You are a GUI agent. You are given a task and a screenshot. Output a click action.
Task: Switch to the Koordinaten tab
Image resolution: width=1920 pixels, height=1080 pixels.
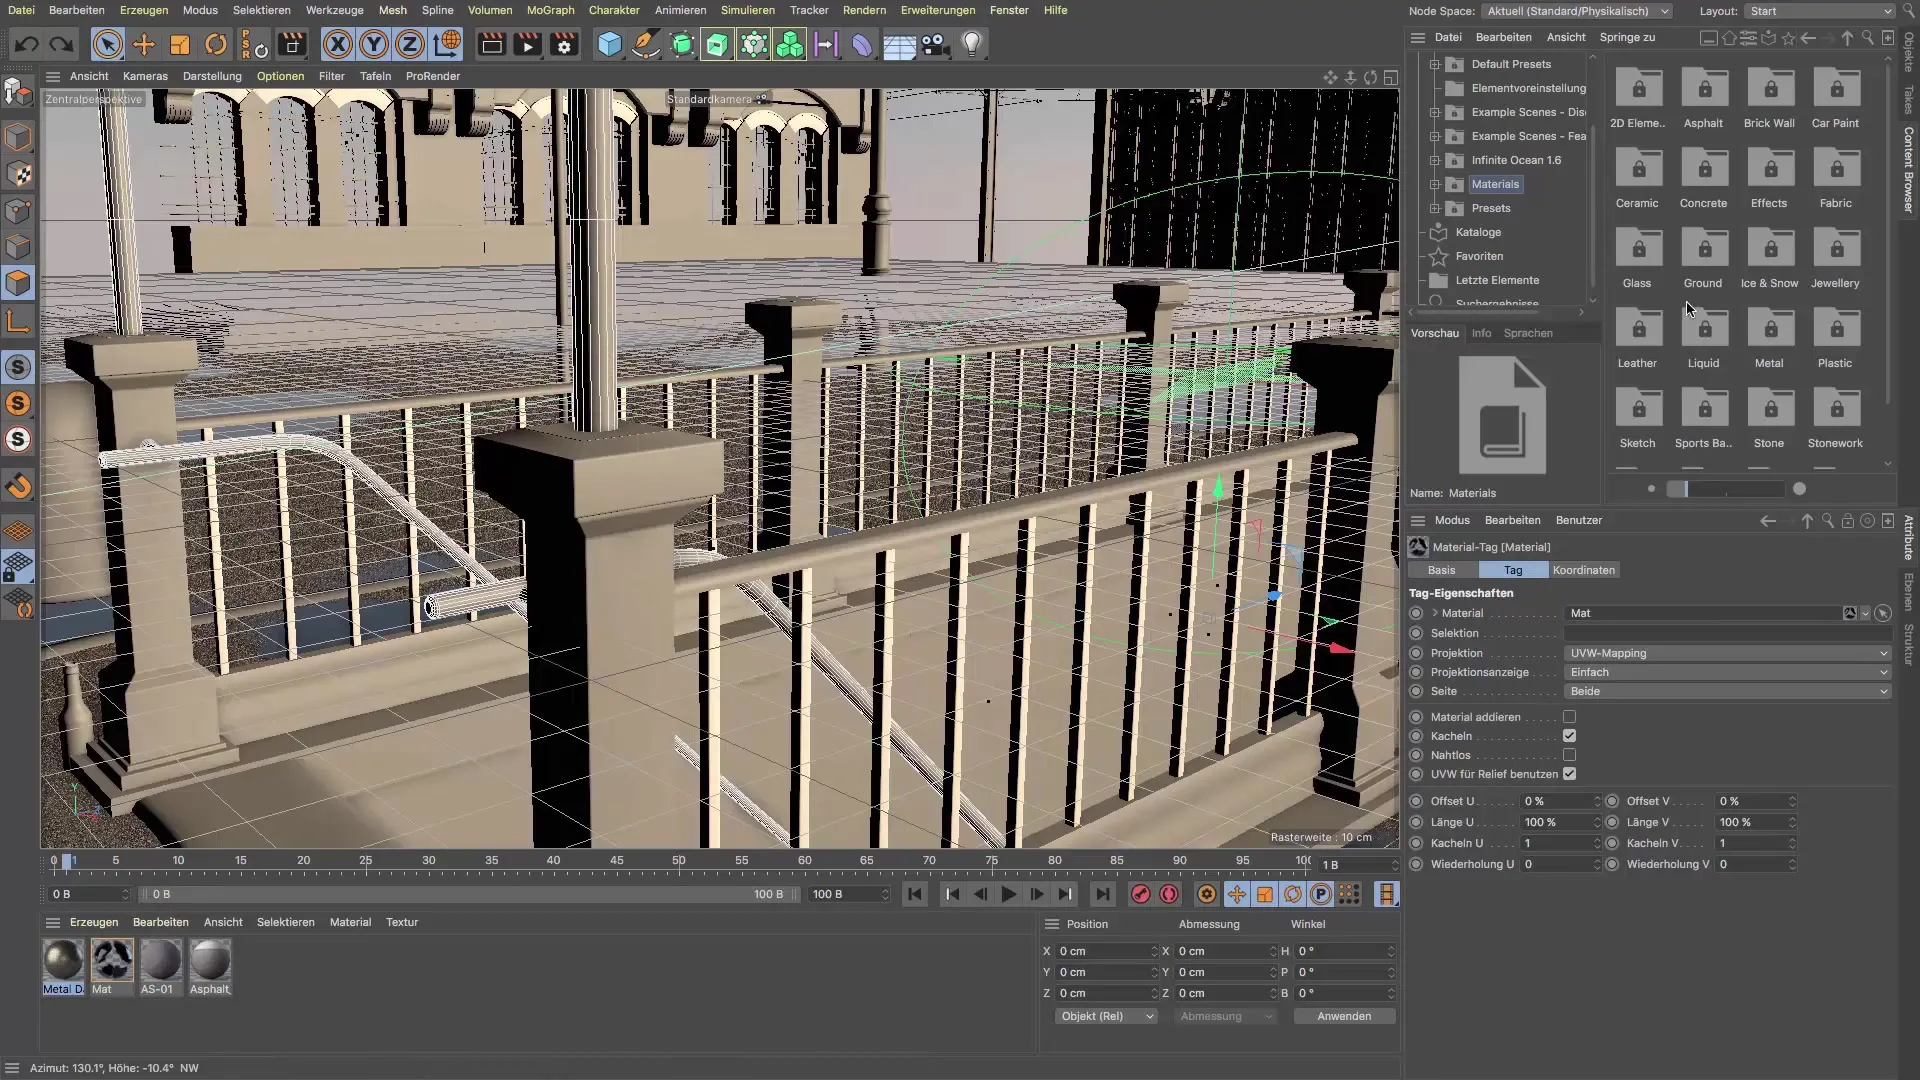1584,570
